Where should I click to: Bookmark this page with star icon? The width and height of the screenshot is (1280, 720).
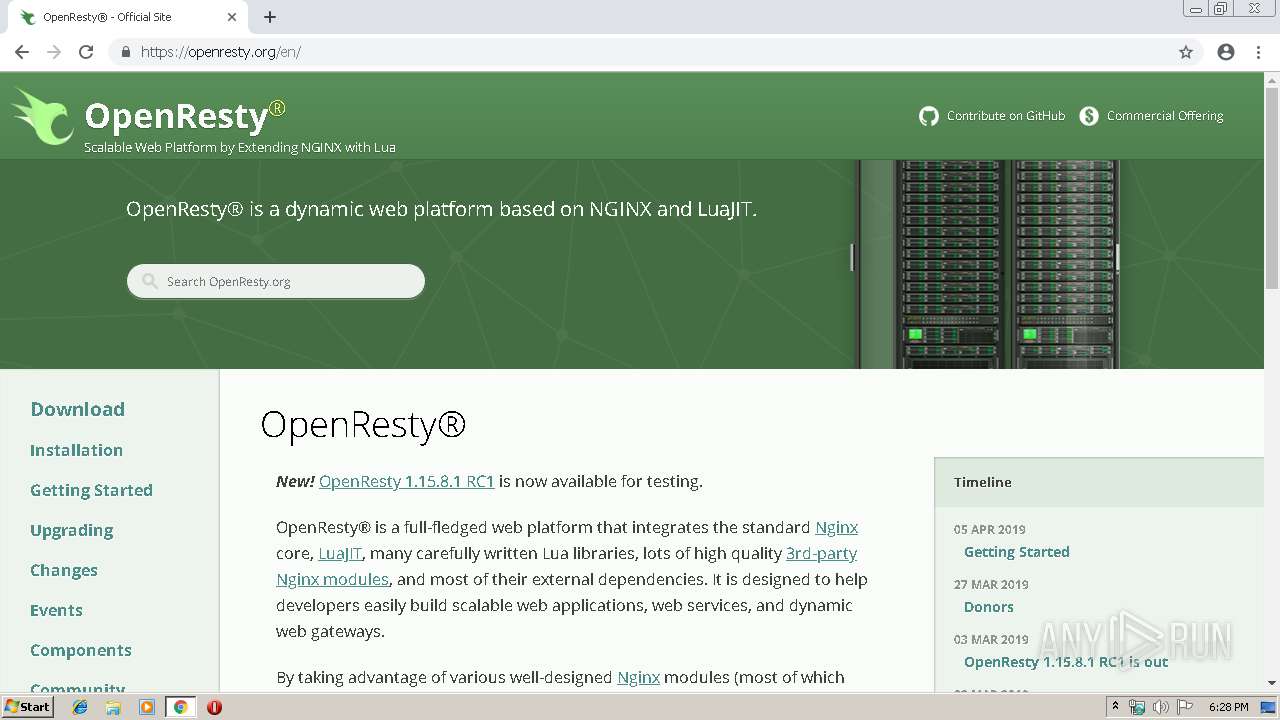click(1186, 52)
